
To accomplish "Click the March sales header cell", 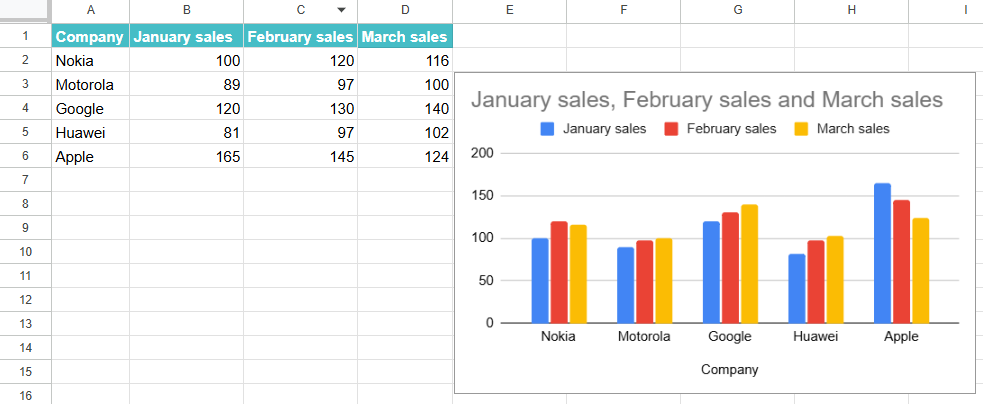I will pos(405,36).
